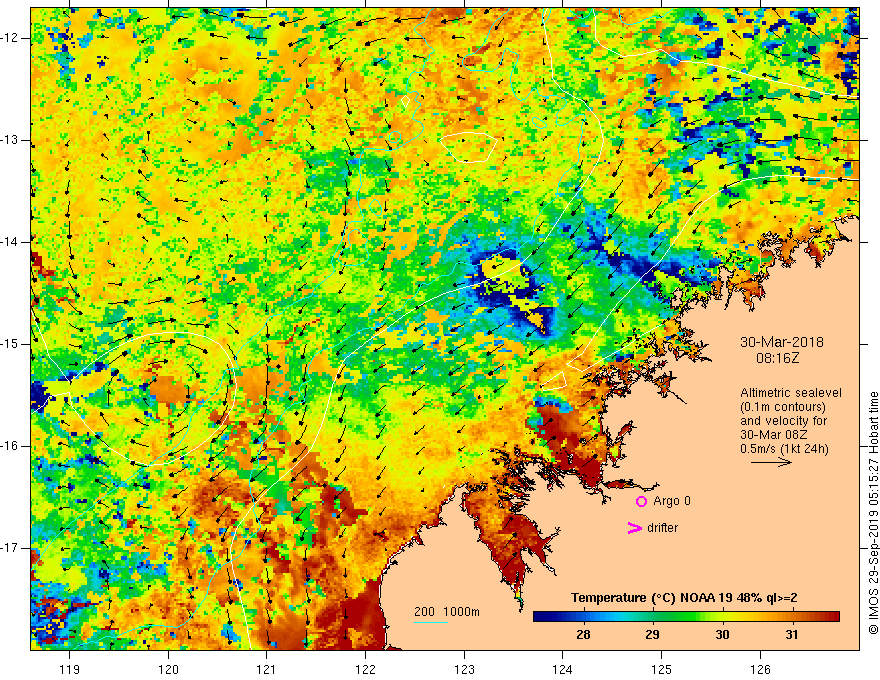The height and width of the screenshot is (680, 880).
Task: Click the magenta Argo circle legend marker
Action: [641, 502]
